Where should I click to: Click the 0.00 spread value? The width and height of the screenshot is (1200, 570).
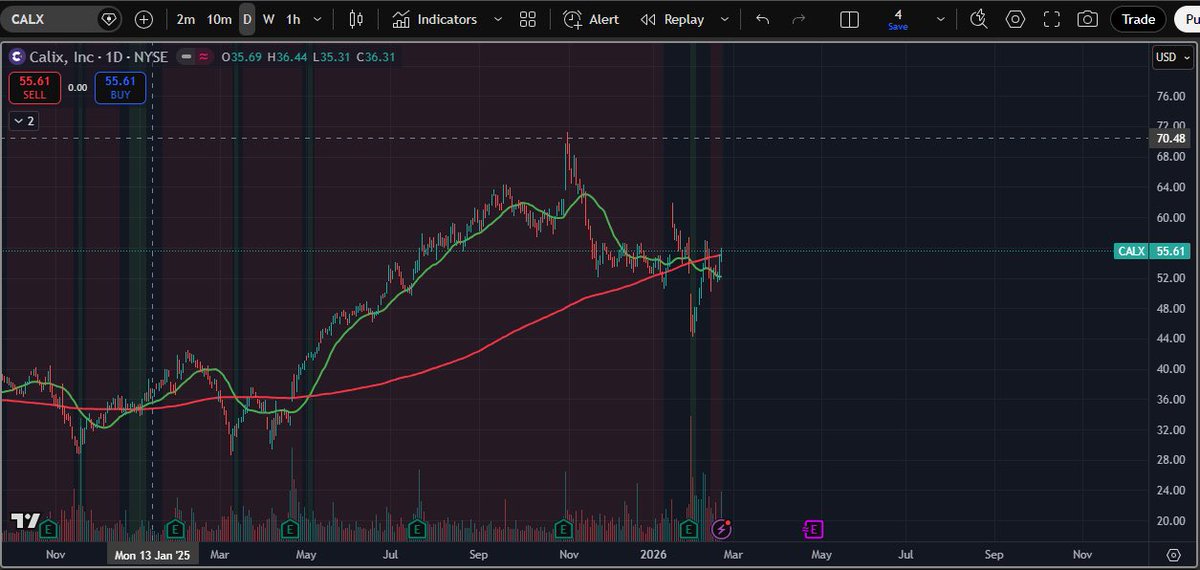(78, 88)
